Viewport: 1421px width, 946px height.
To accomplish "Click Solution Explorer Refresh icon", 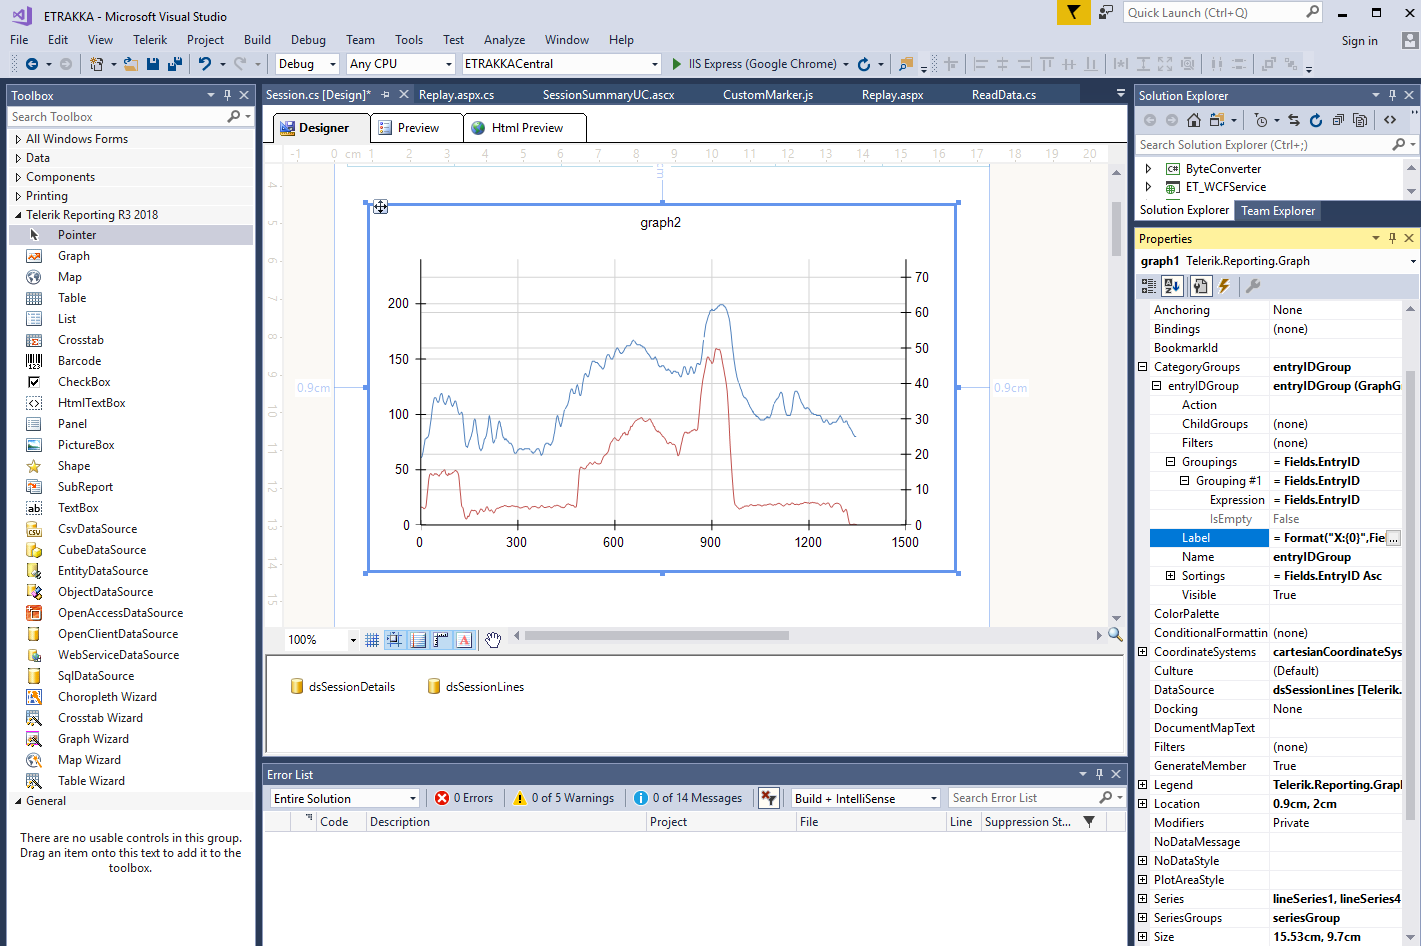I will pos(1316,120).
